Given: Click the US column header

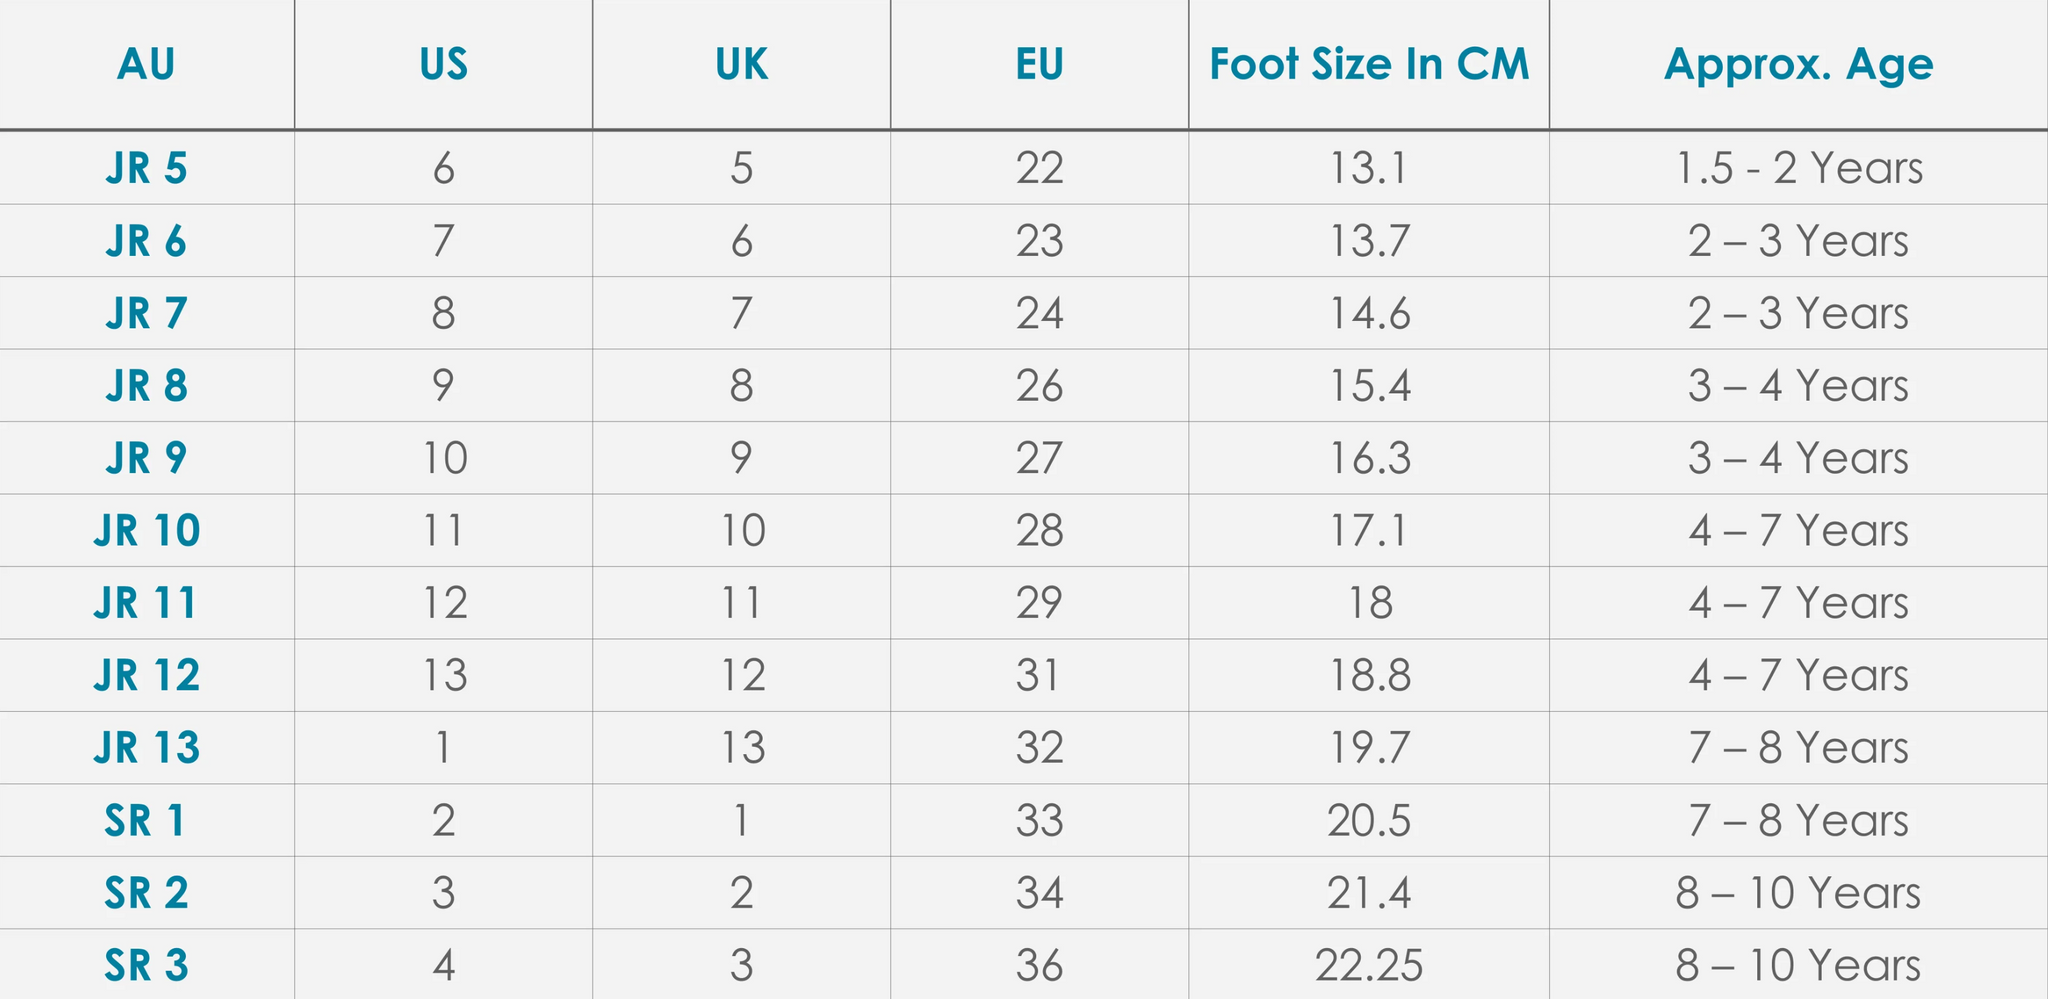Looking at the screenshot, I should [x=443, y=65].
